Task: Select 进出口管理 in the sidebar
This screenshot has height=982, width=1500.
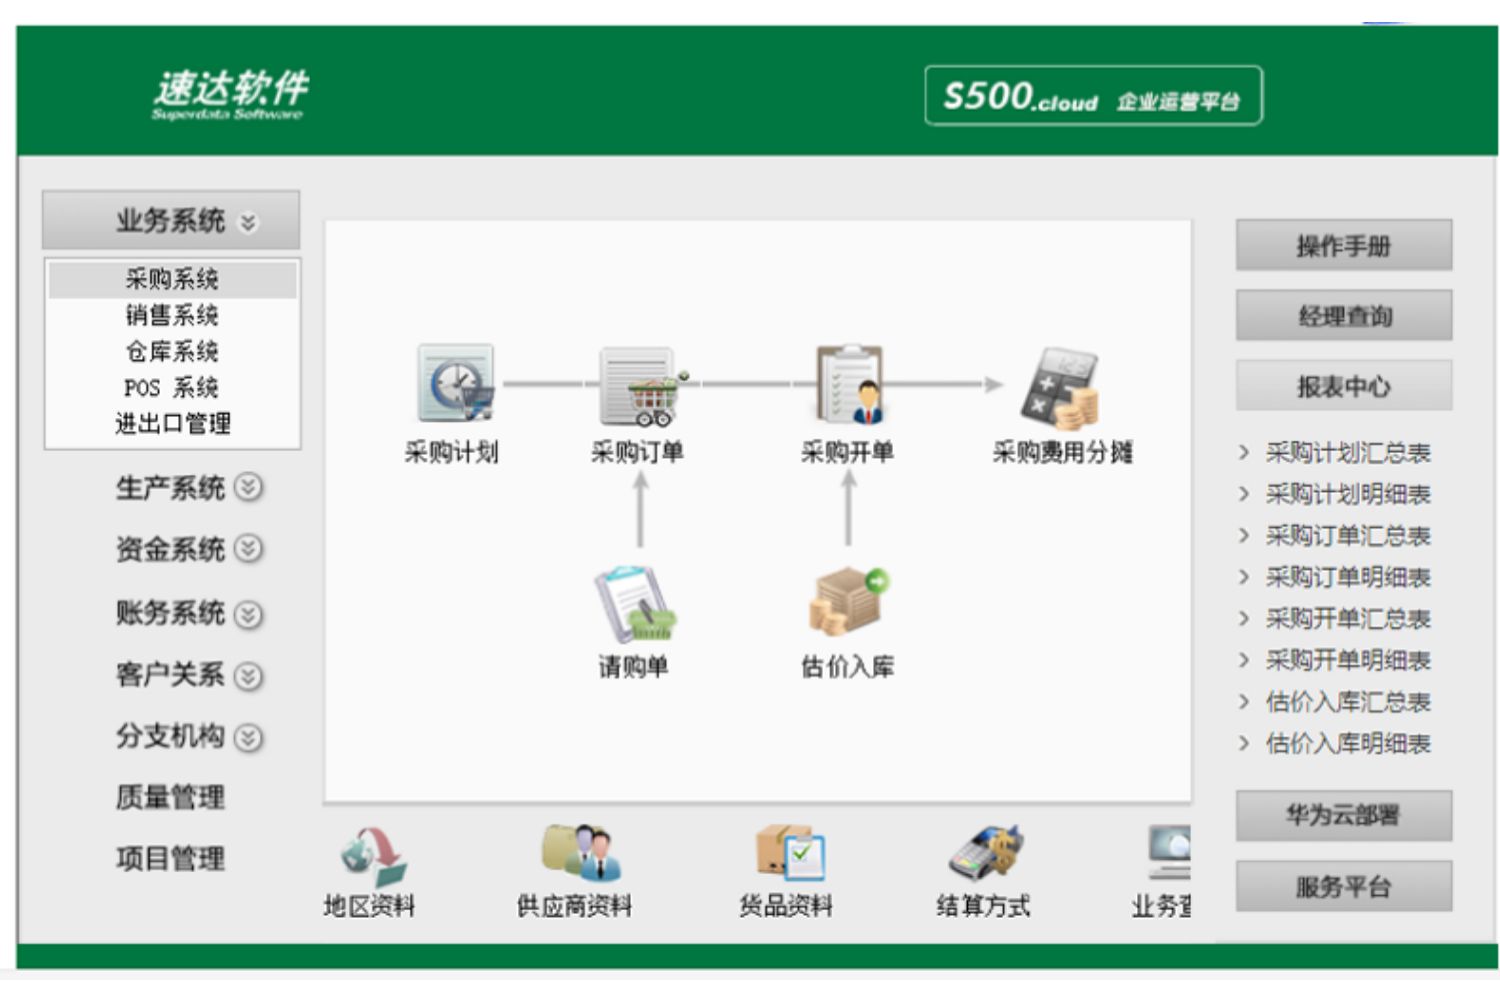Action: 172,424
